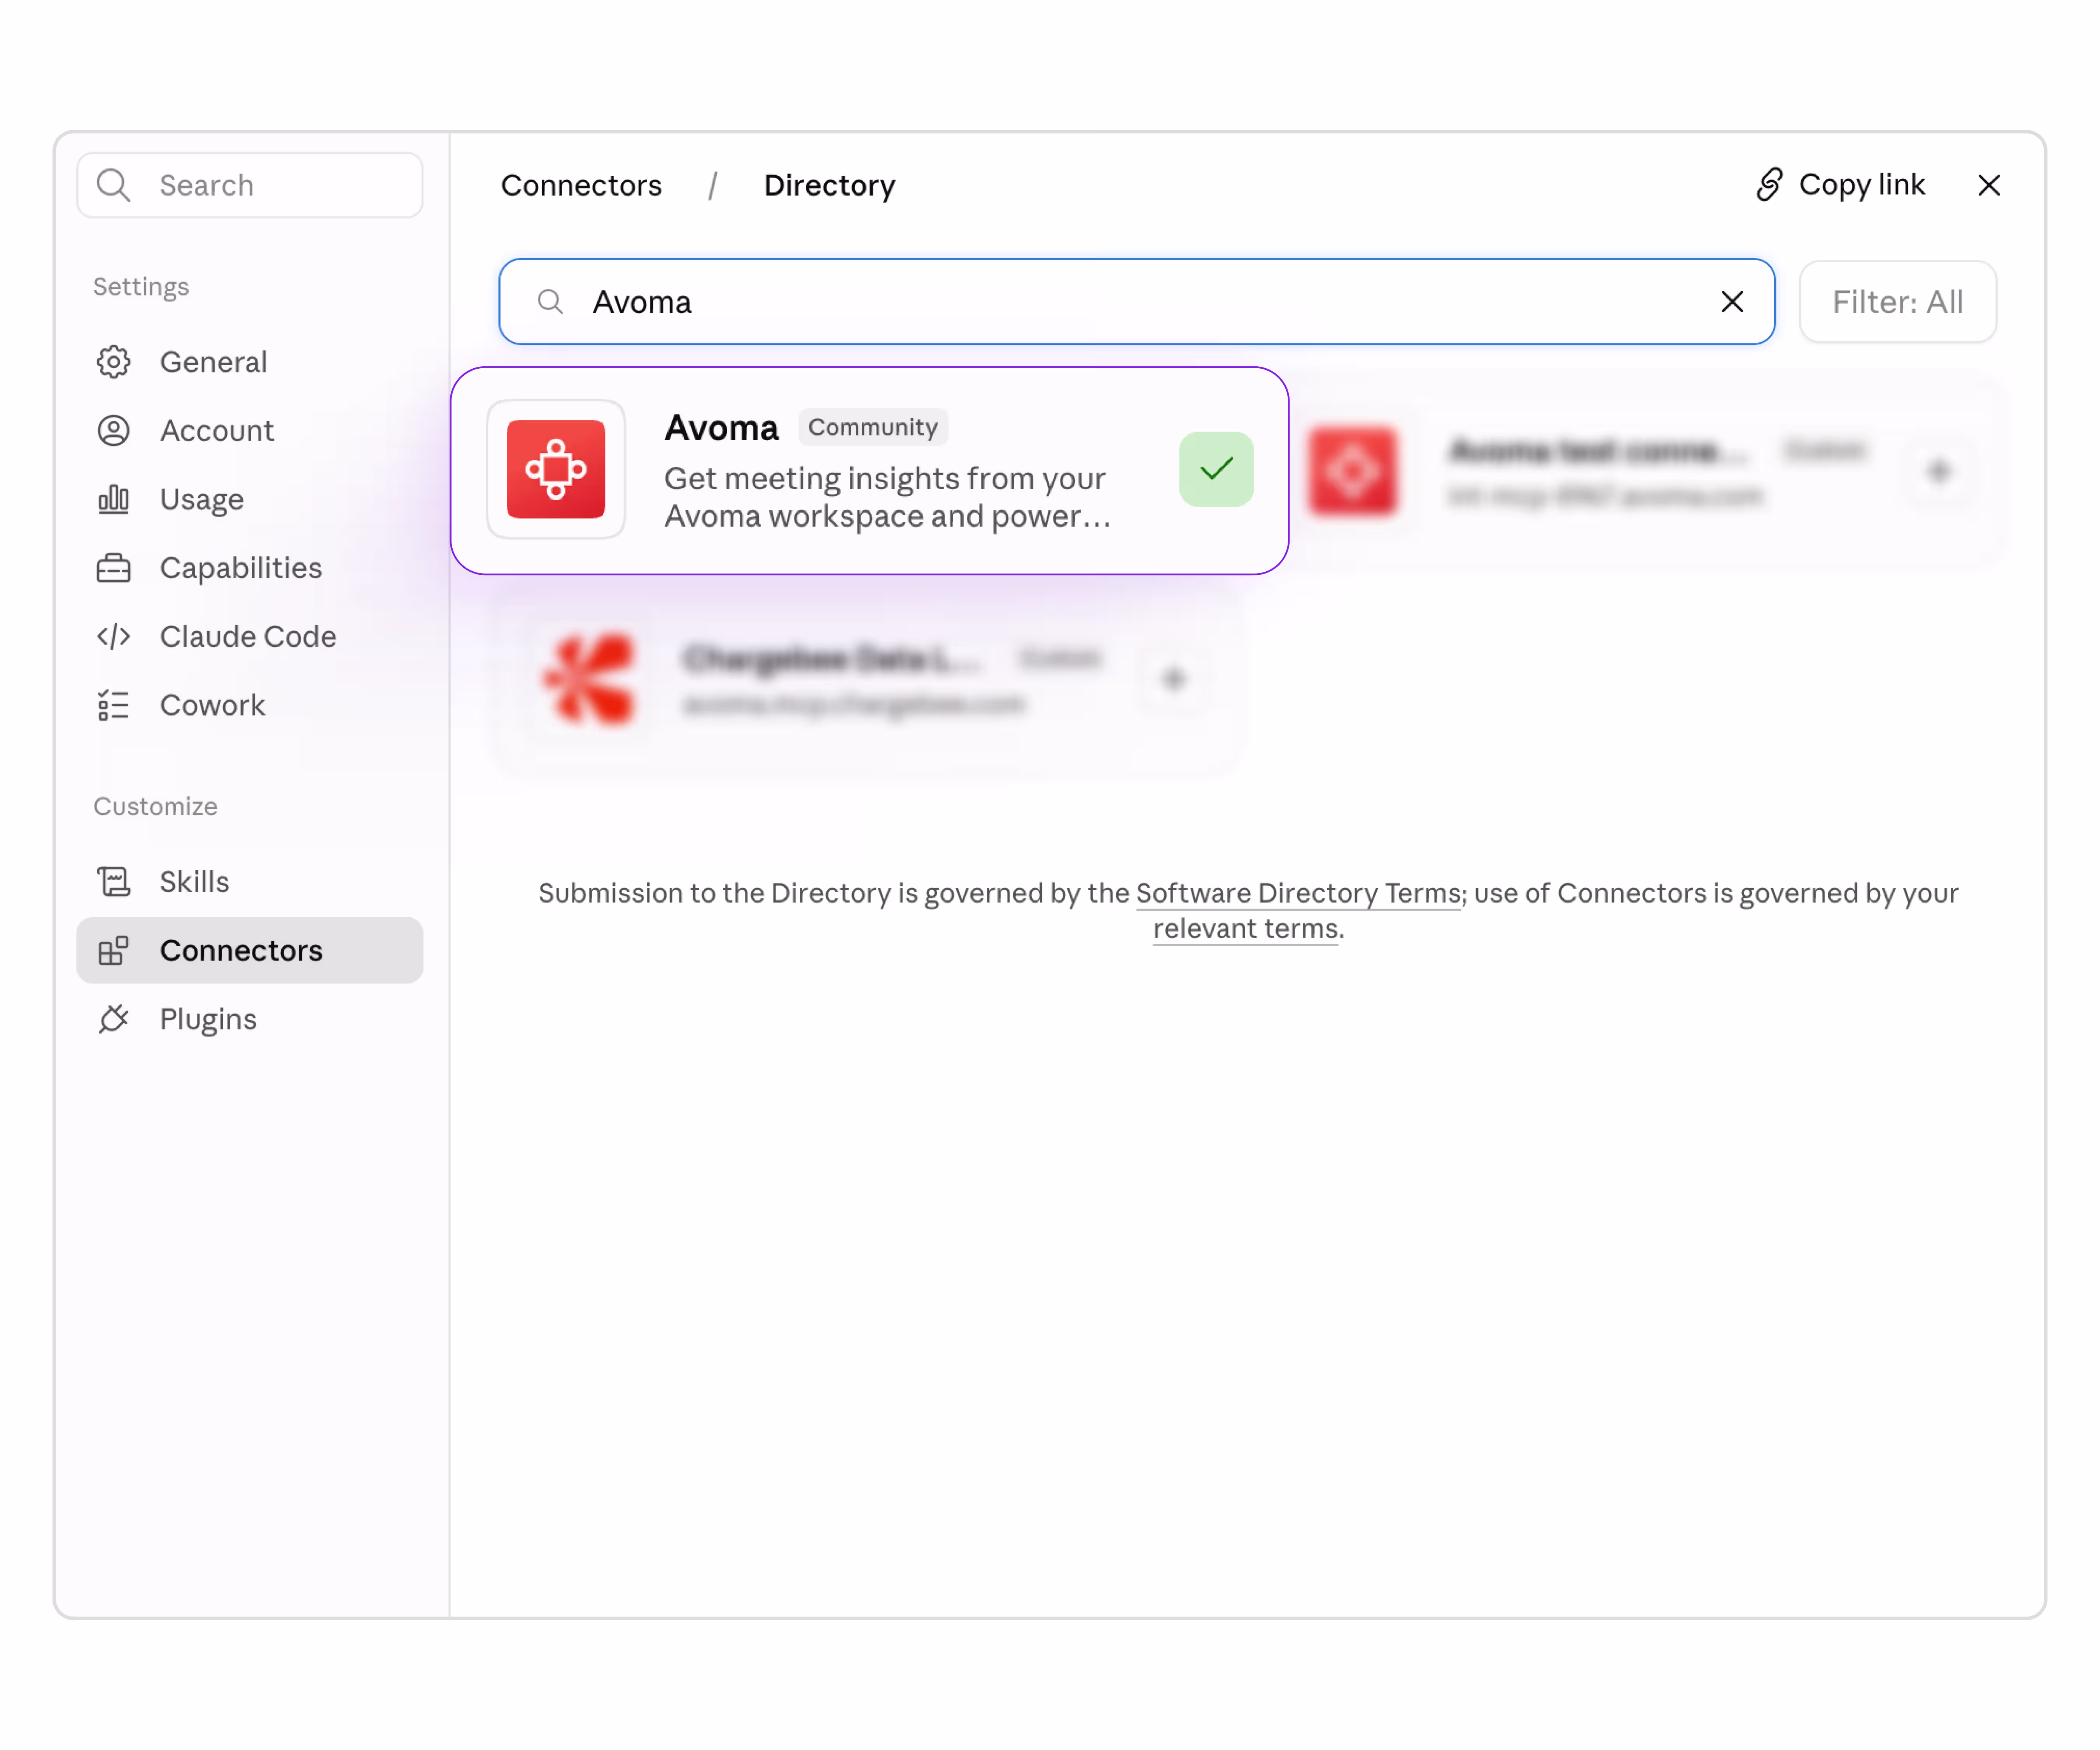Click the Copy link button
The height and width of the screenshot is (1750, 2100).
(1841, 185)
